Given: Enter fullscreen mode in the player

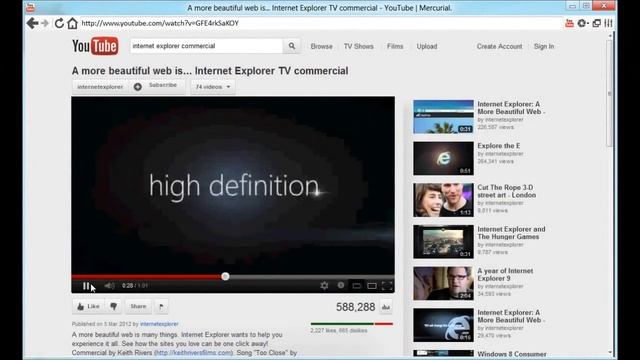Looking at the screenshot, I should click(387, 286).
